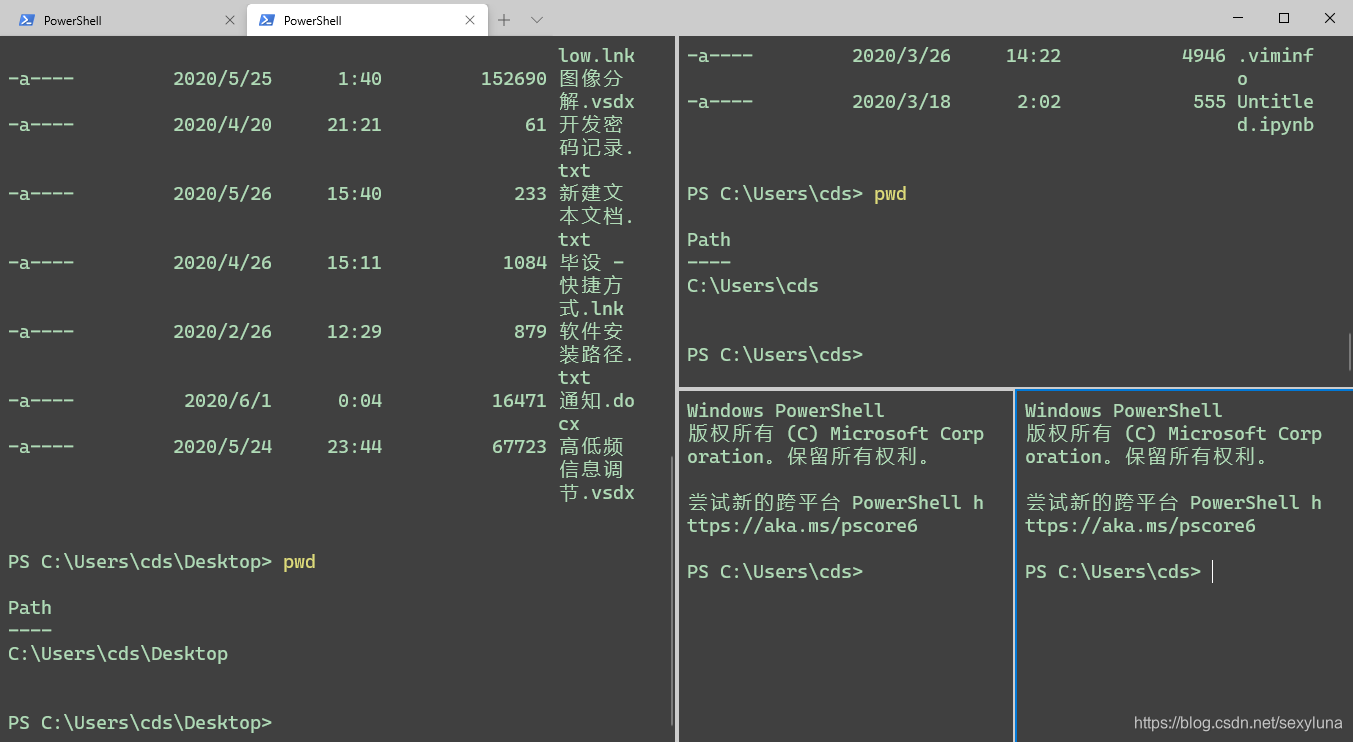The image size is (1353, 742).
Task: Click file name 图像分解.vsdx
Action: (x=597, y=90)
